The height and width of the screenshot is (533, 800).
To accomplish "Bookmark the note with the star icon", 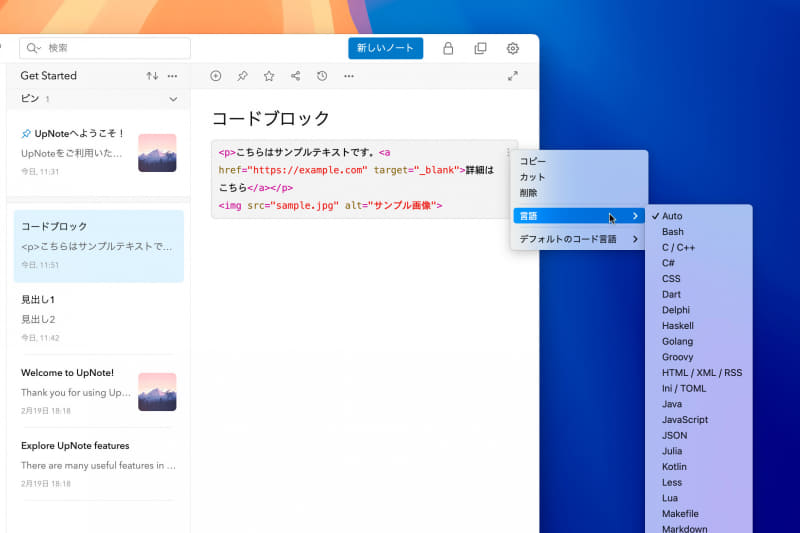I will (269, 76).
